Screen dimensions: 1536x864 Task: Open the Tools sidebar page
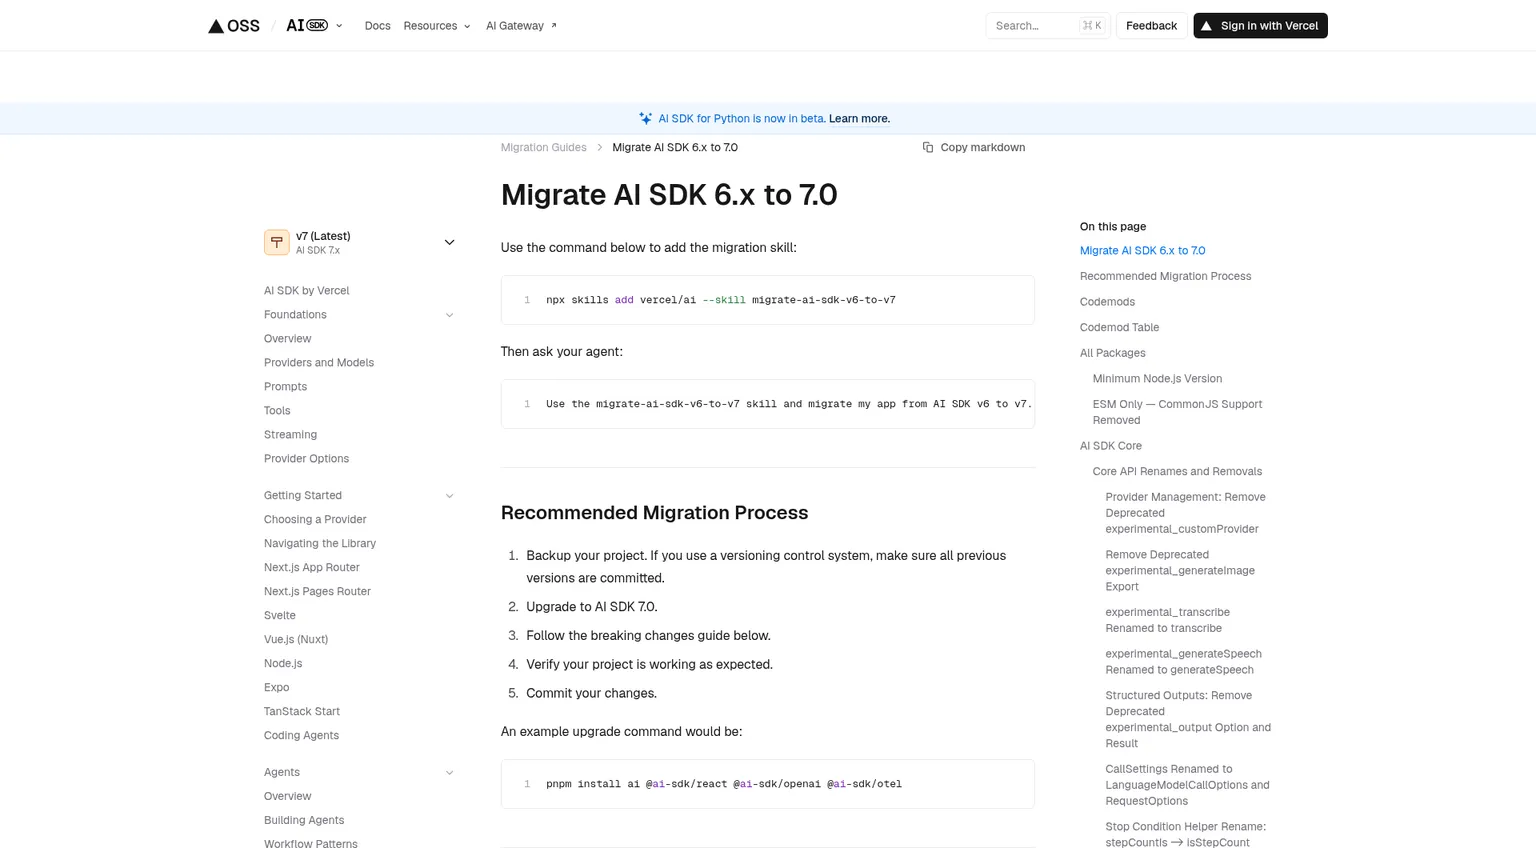277,411
